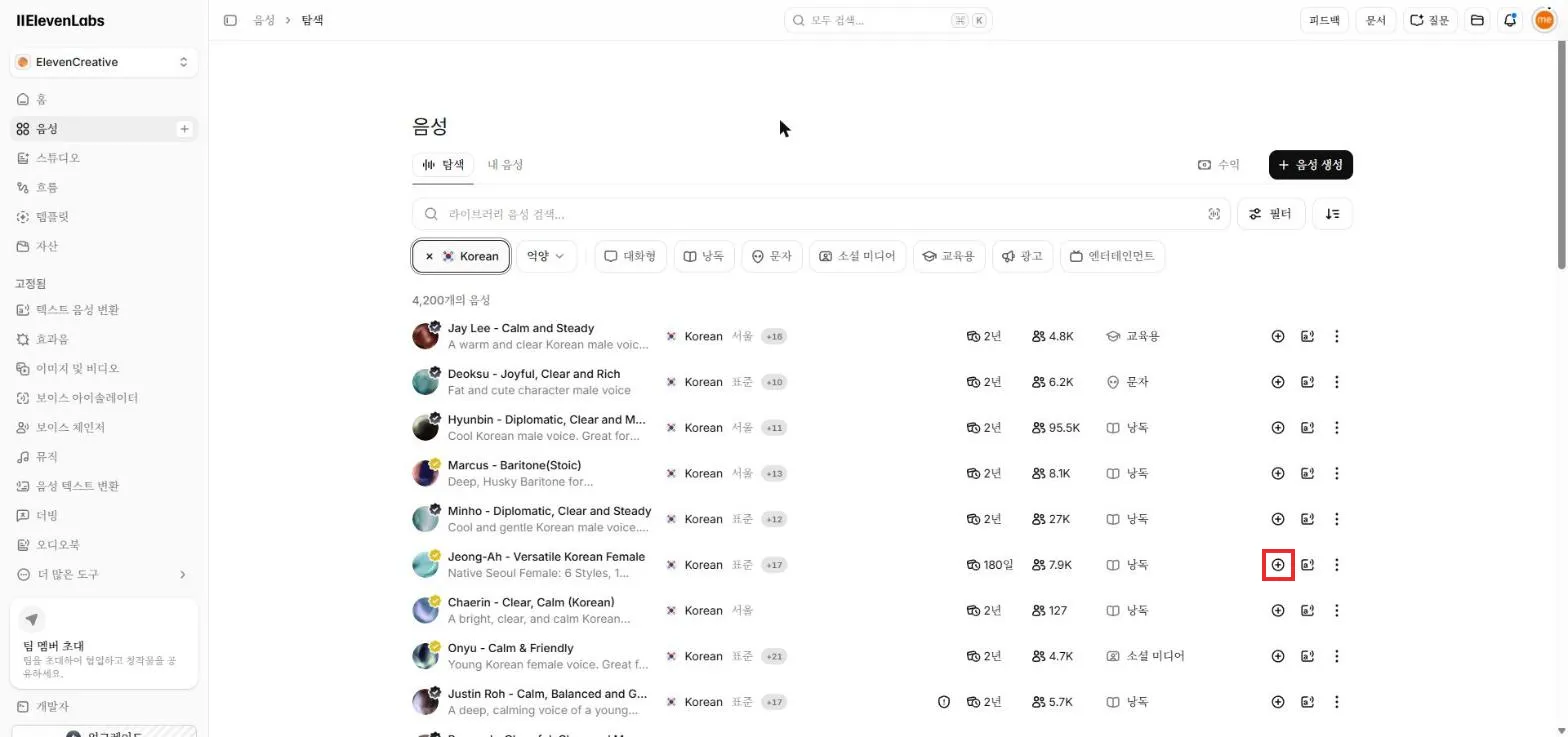Screen dimensions: 1568x737
Task: Click the 모두 검색 global search box
Action: pyautogui.click(x=888, y=20)
